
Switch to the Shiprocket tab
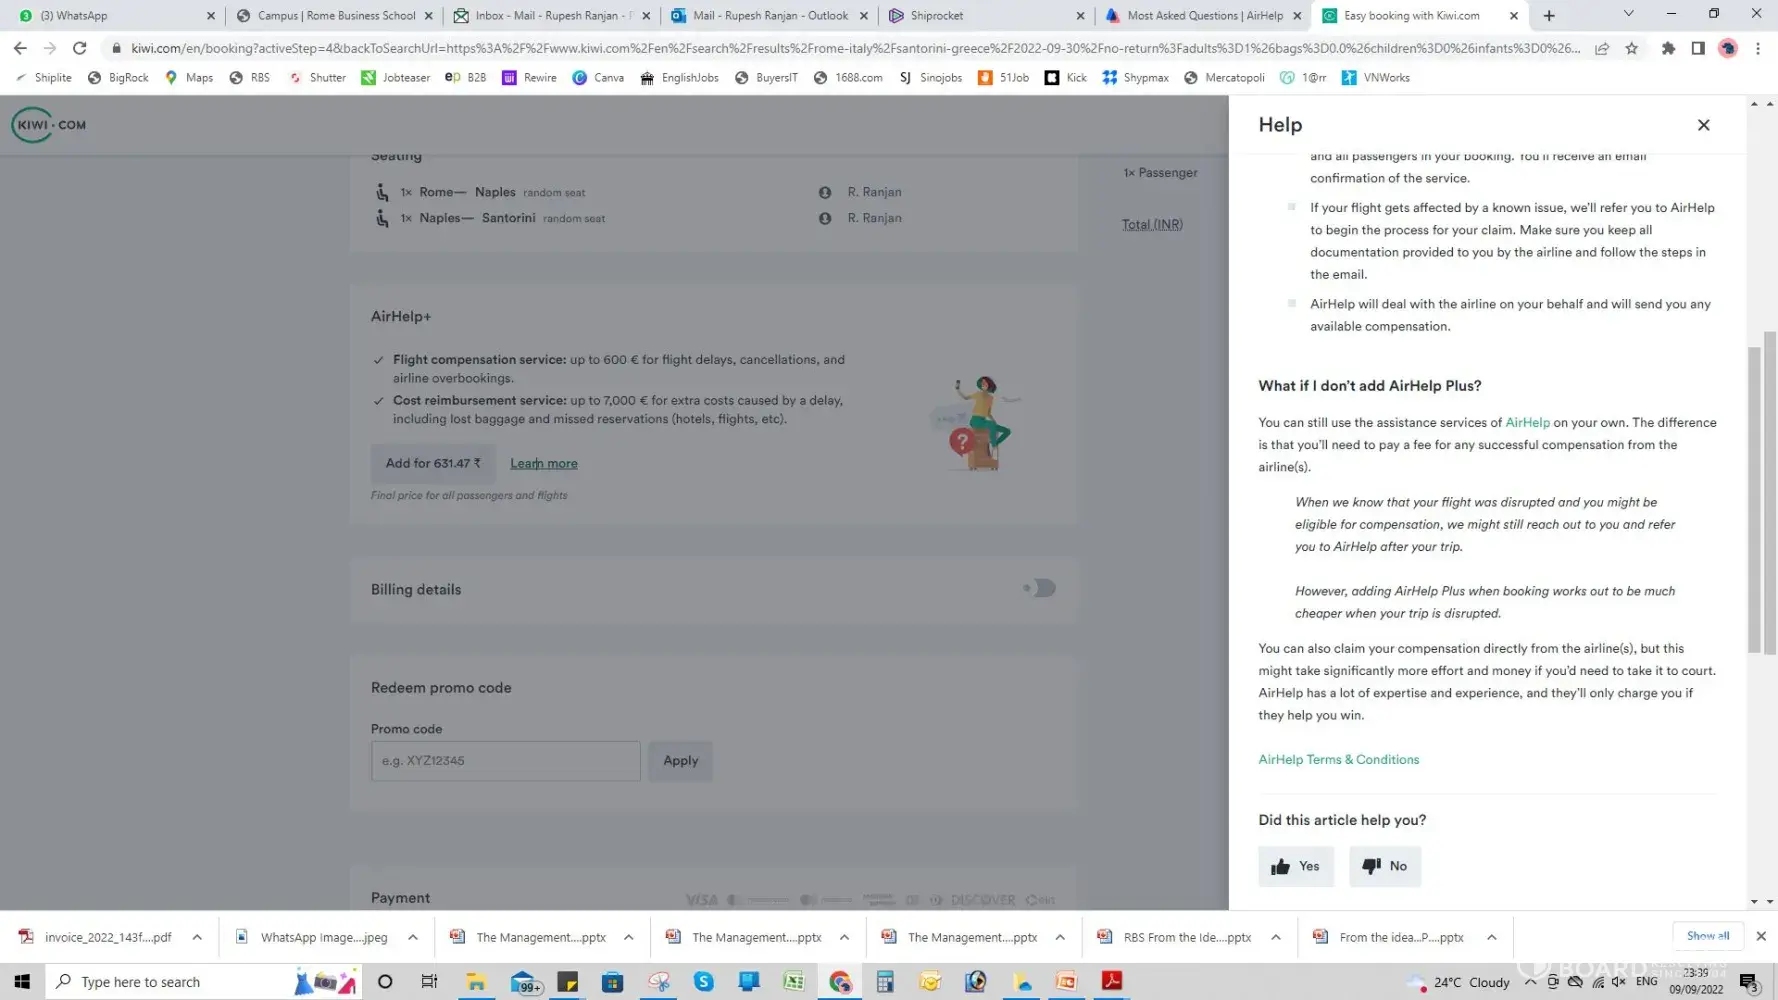(987, 15)
